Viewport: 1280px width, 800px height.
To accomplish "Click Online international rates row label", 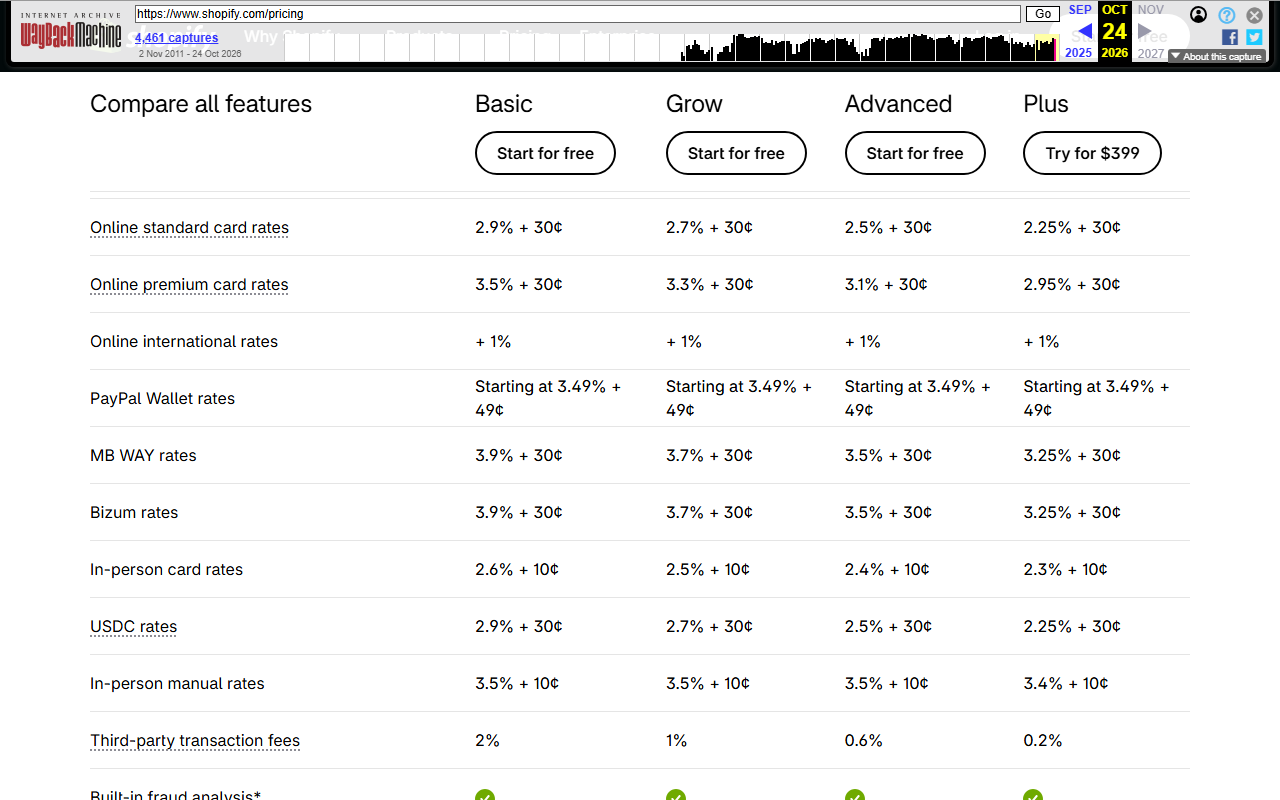I will coord(184,342).
